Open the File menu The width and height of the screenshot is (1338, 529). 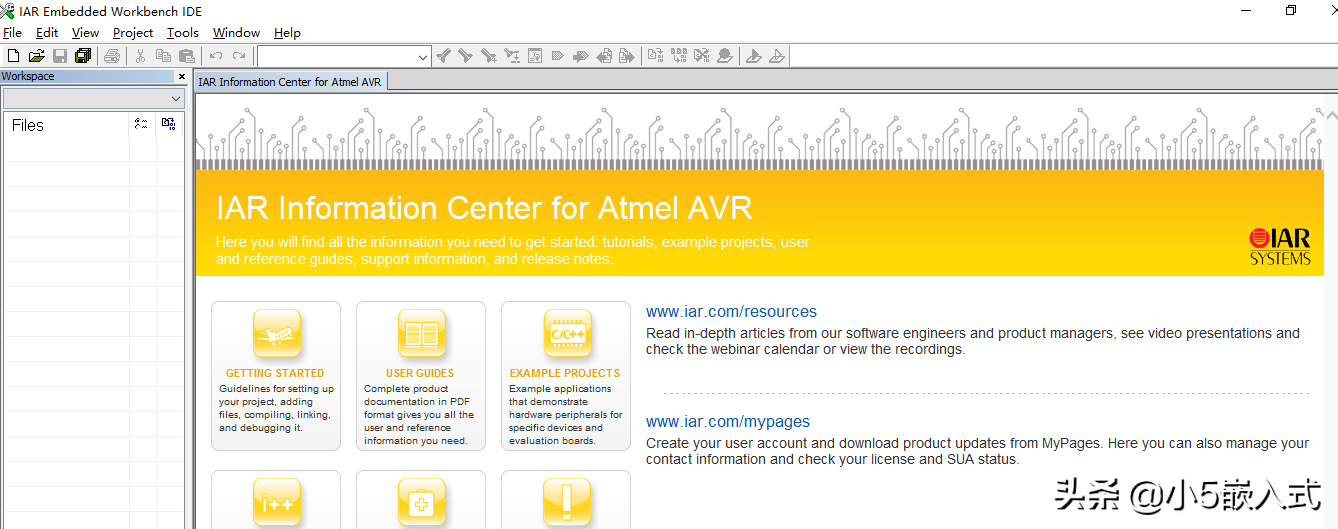[12, 33]
